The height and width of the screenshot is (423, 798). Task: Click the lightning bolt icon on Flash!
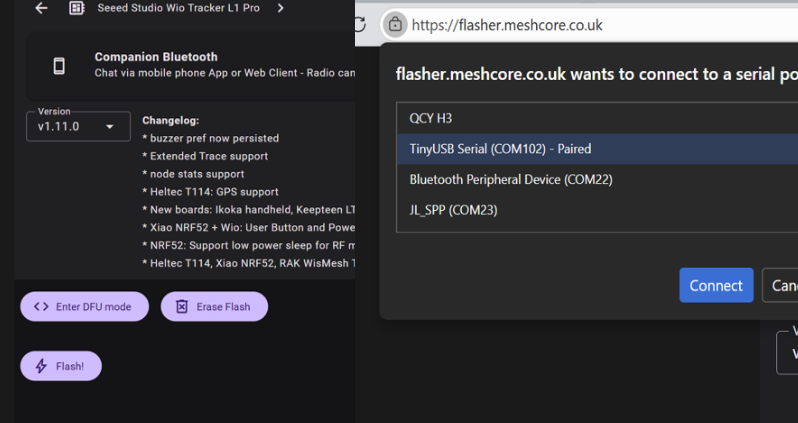(41, 366)
